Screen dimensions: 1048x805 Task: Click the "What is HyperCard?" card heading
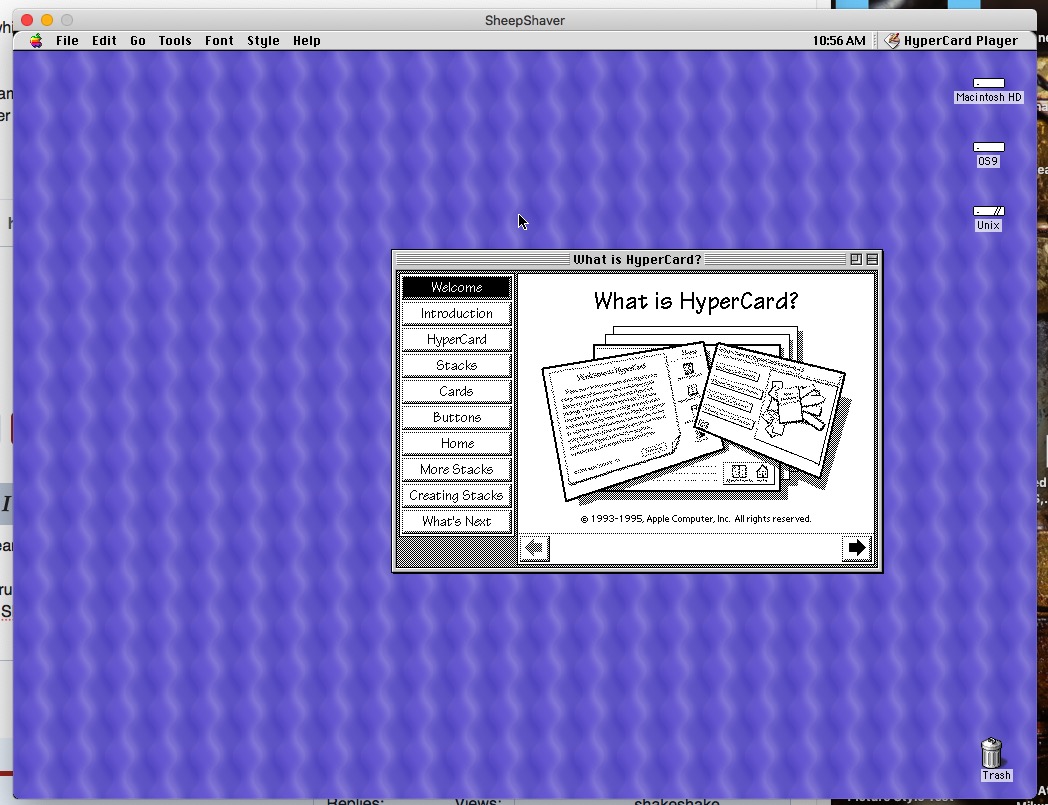point(696,301)
